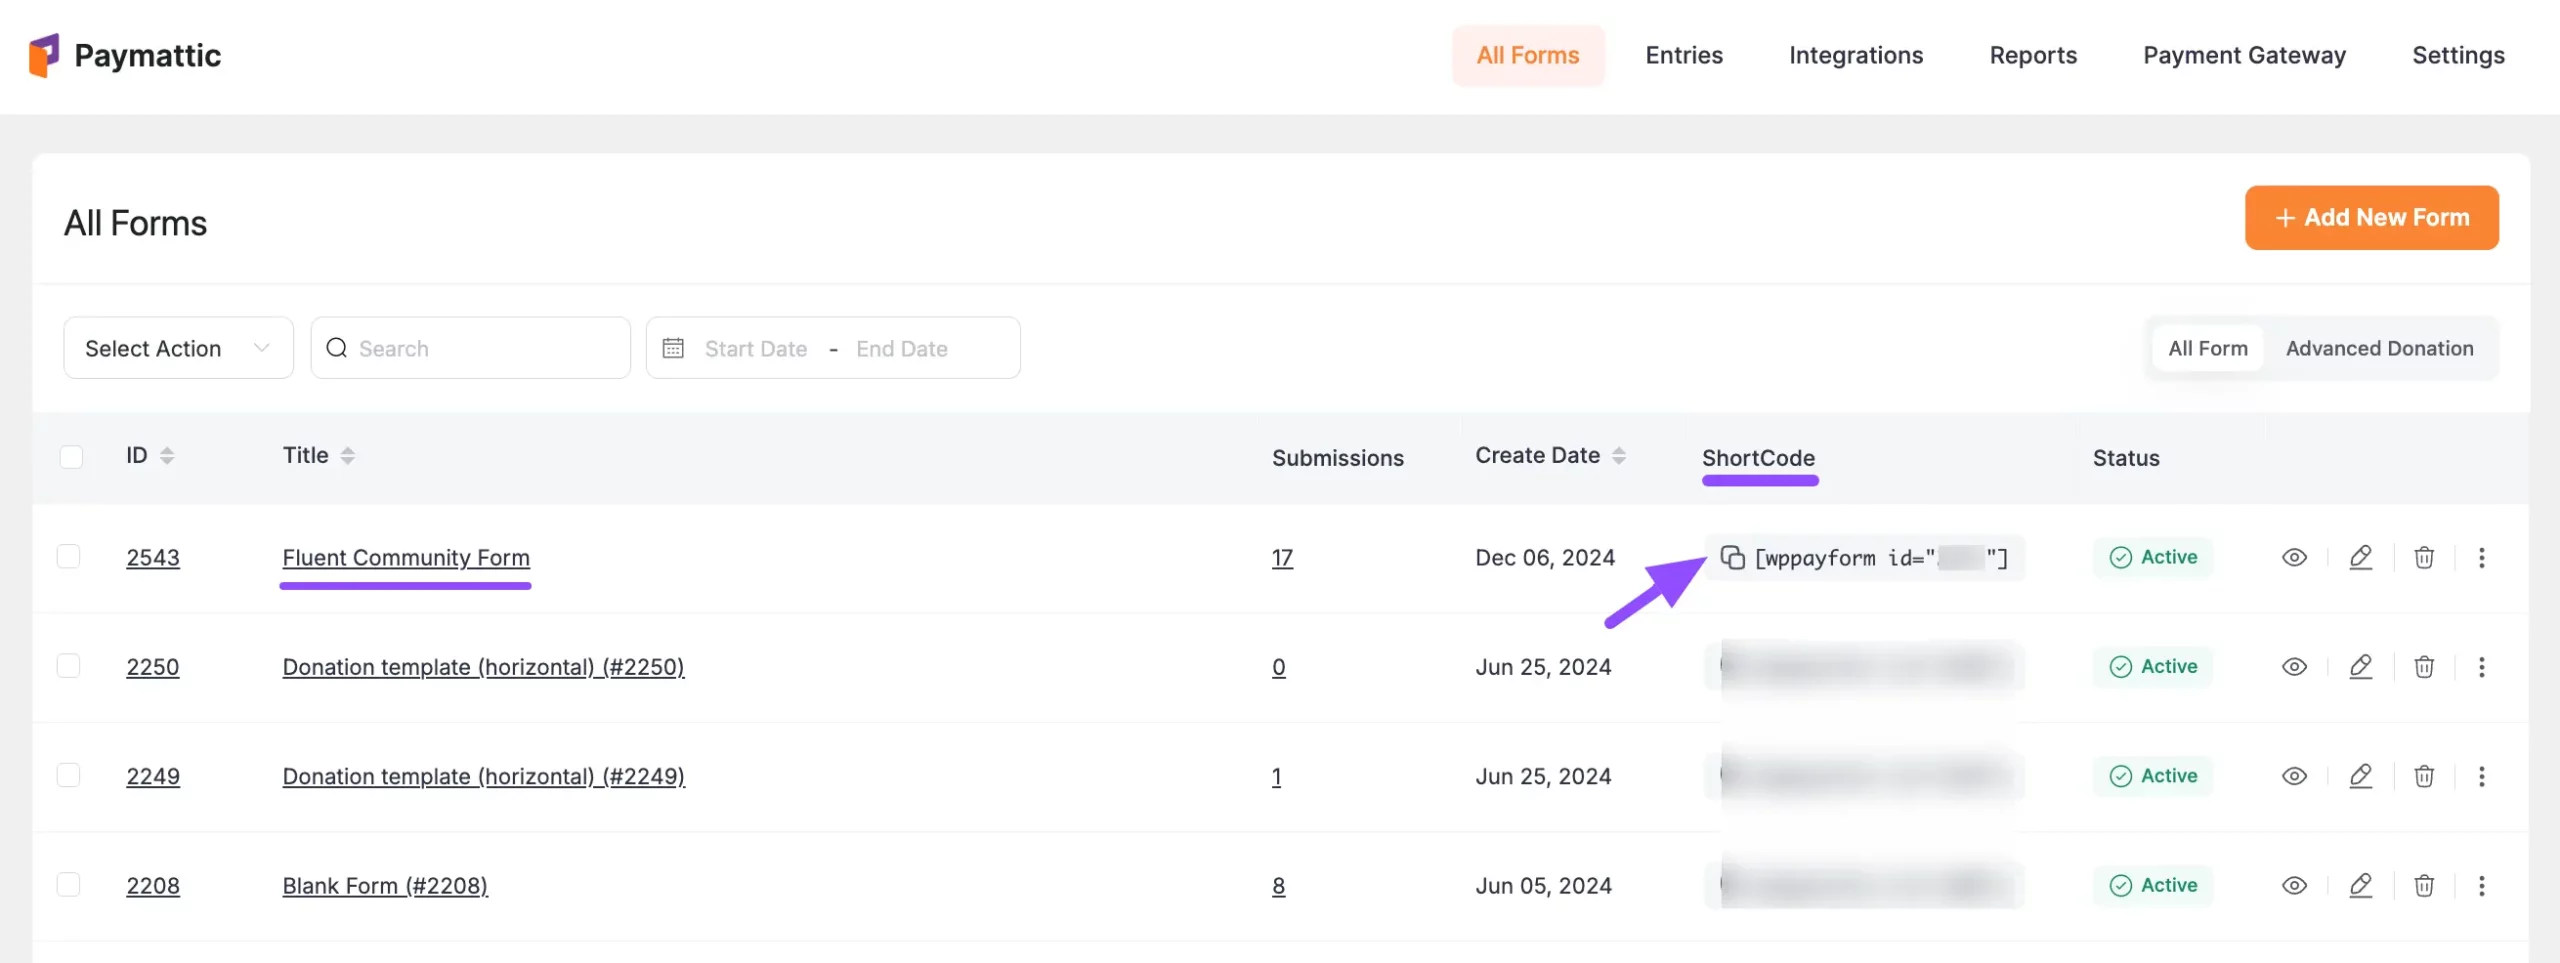This screenshot has height=963, width=2560.
Task: Click the Dec 06, 2024 date cell
Action: pos(1545,558)
